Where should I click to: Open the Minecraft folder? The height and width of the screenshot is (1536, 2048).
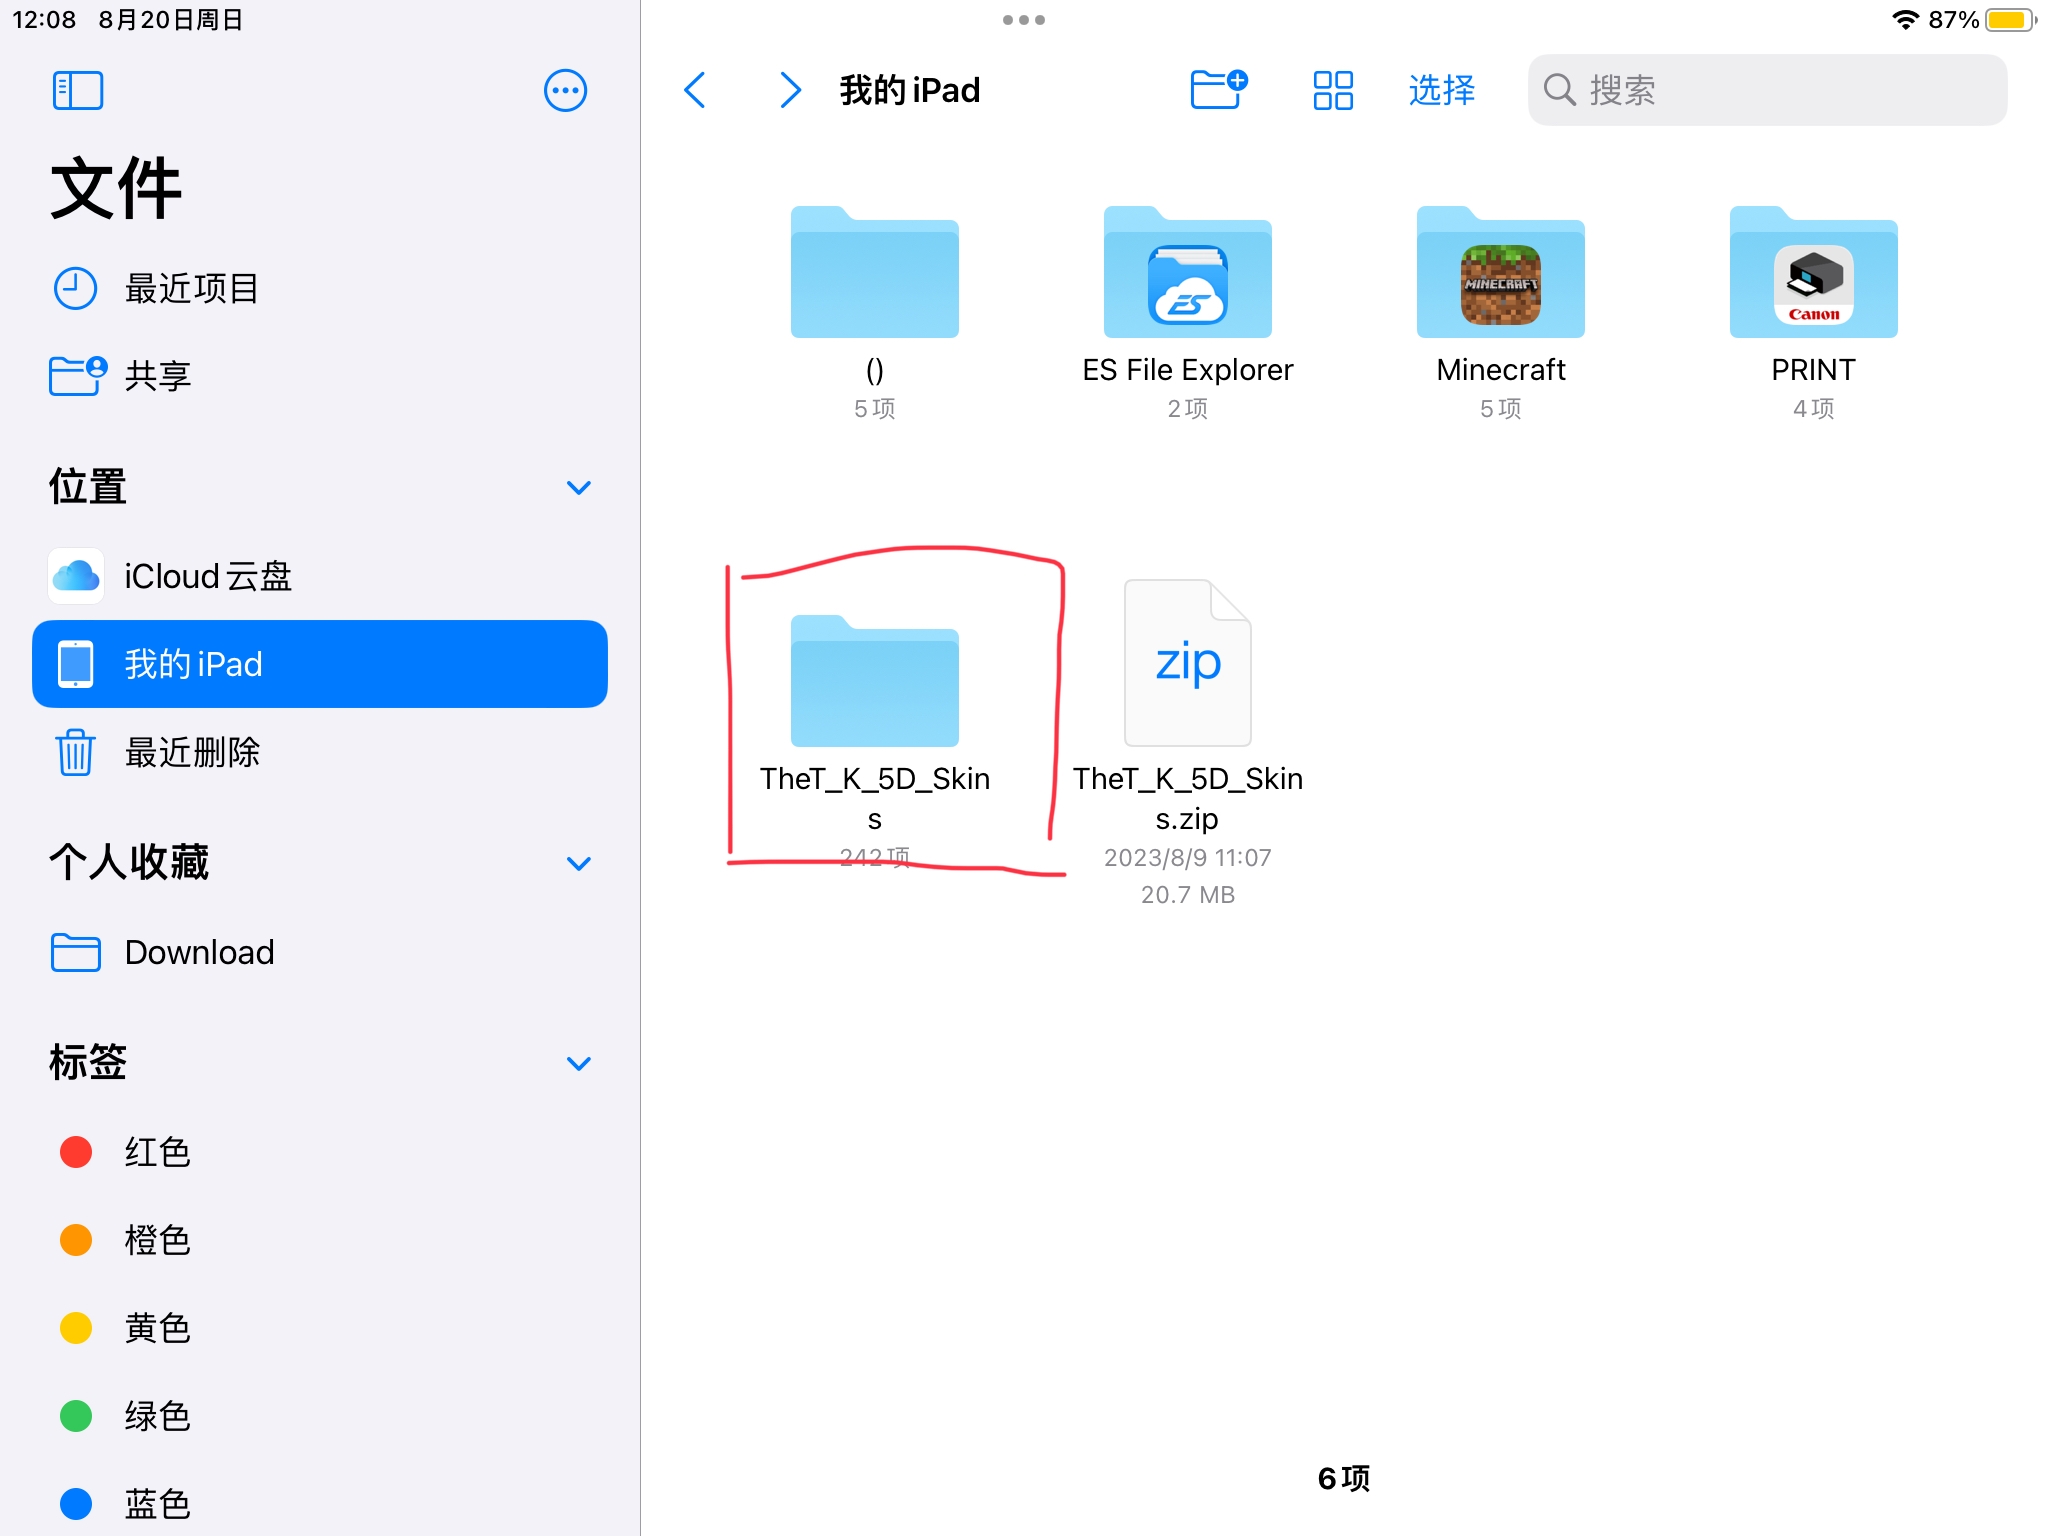1501,273
